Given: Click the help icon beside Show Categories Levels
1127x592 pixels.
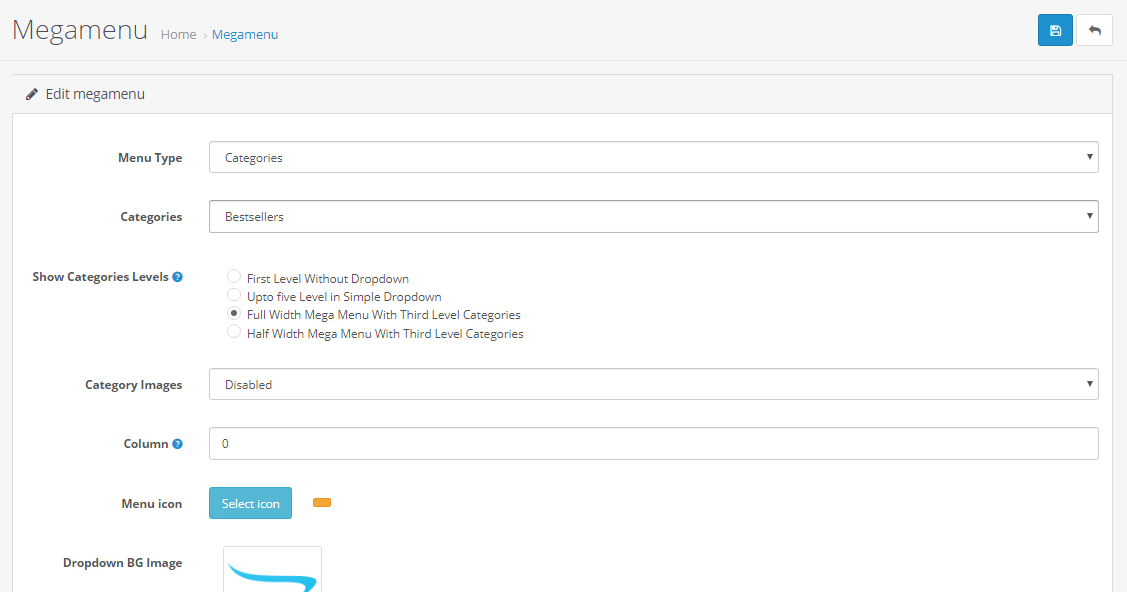Looking at the screenshot, I should tap(178, 277).
